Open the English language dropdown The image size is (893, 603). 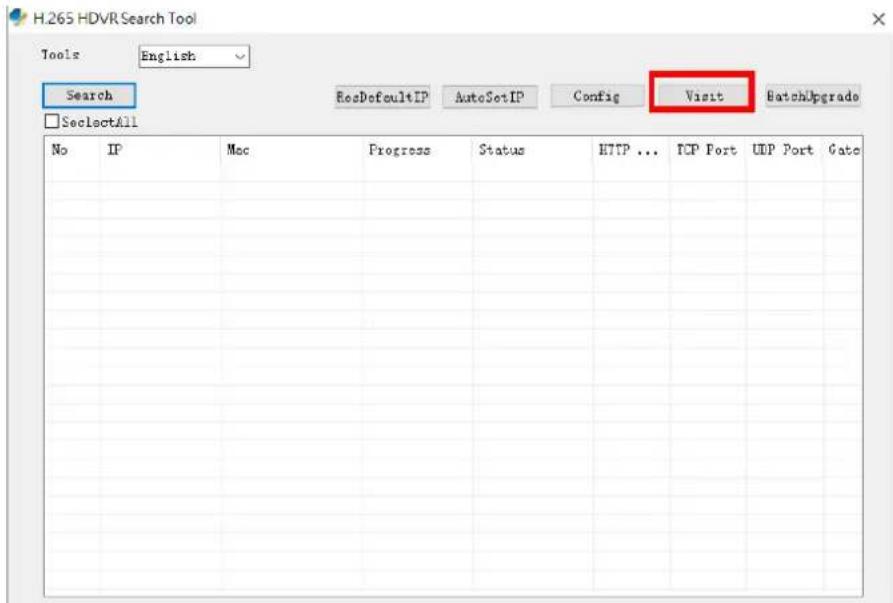click(194, 56)
